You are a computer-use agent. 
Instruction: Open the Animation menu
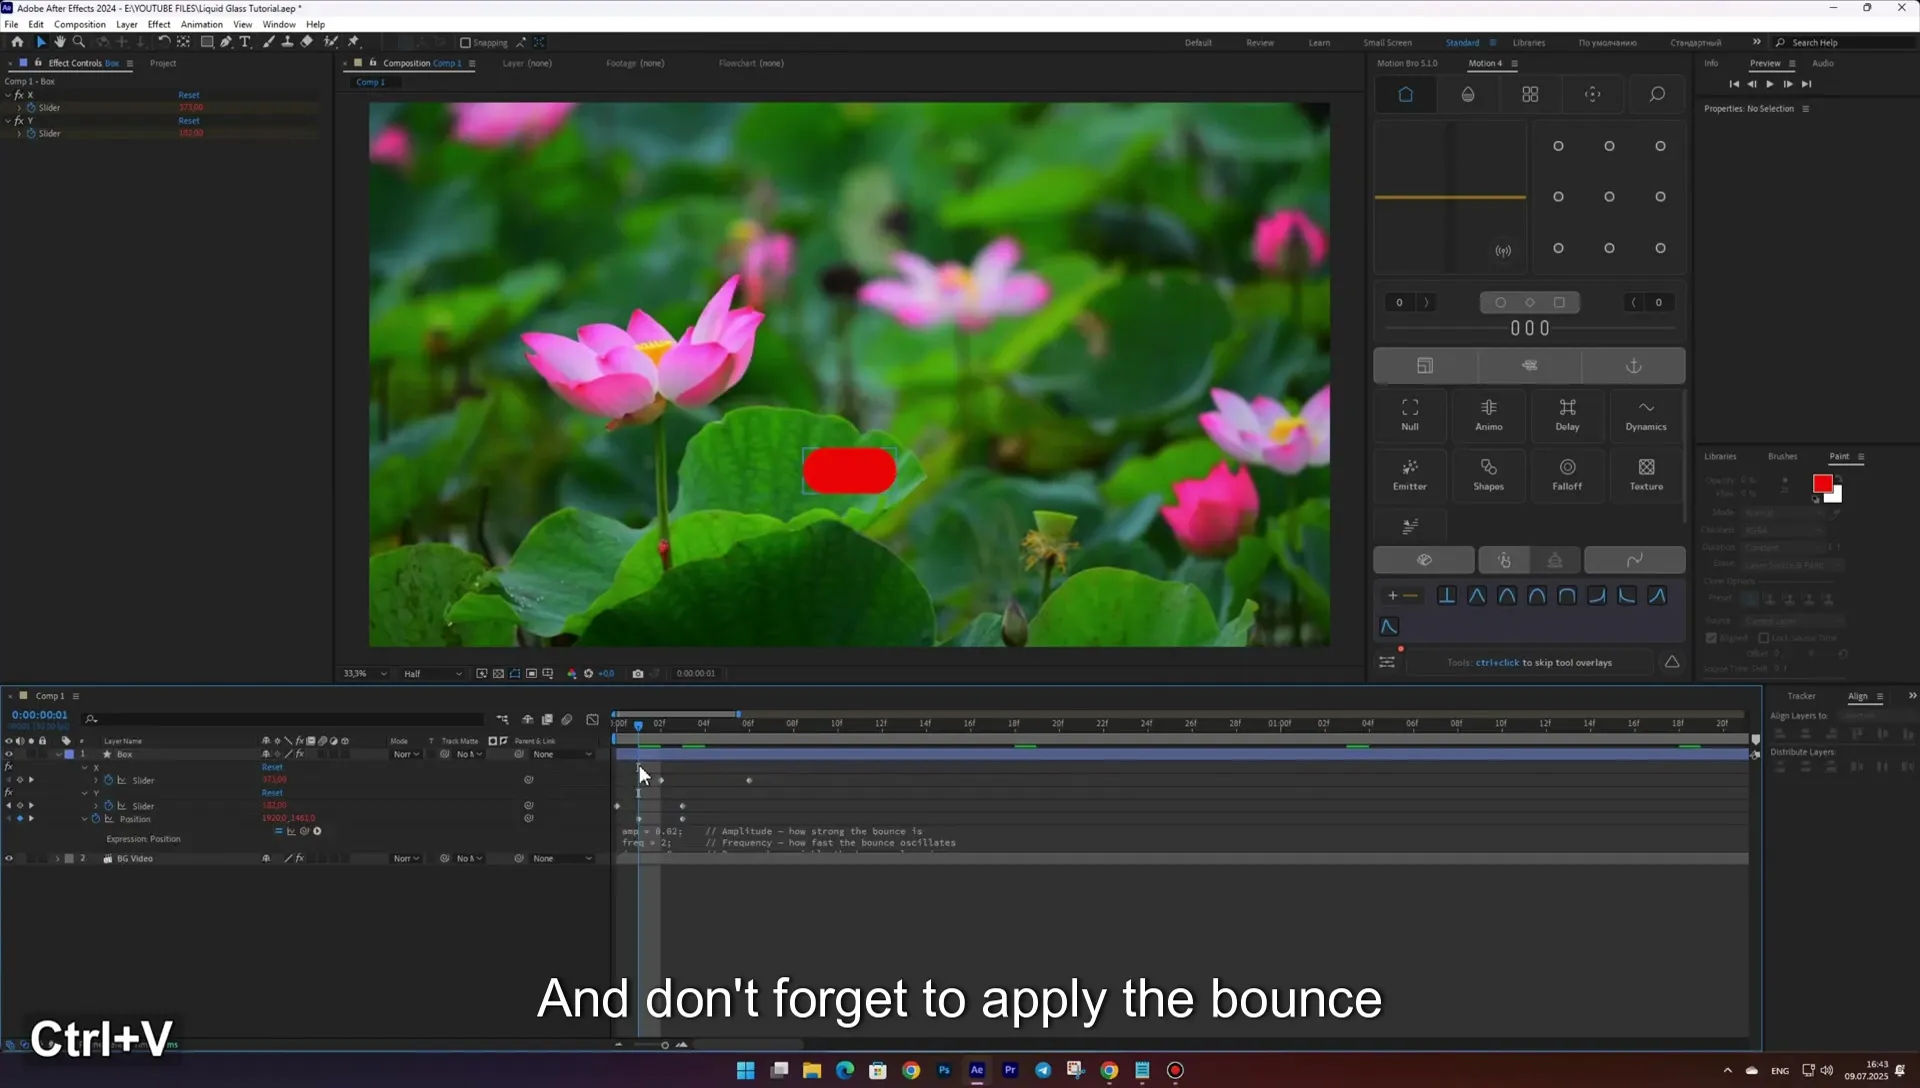click(x=202, y=24)
